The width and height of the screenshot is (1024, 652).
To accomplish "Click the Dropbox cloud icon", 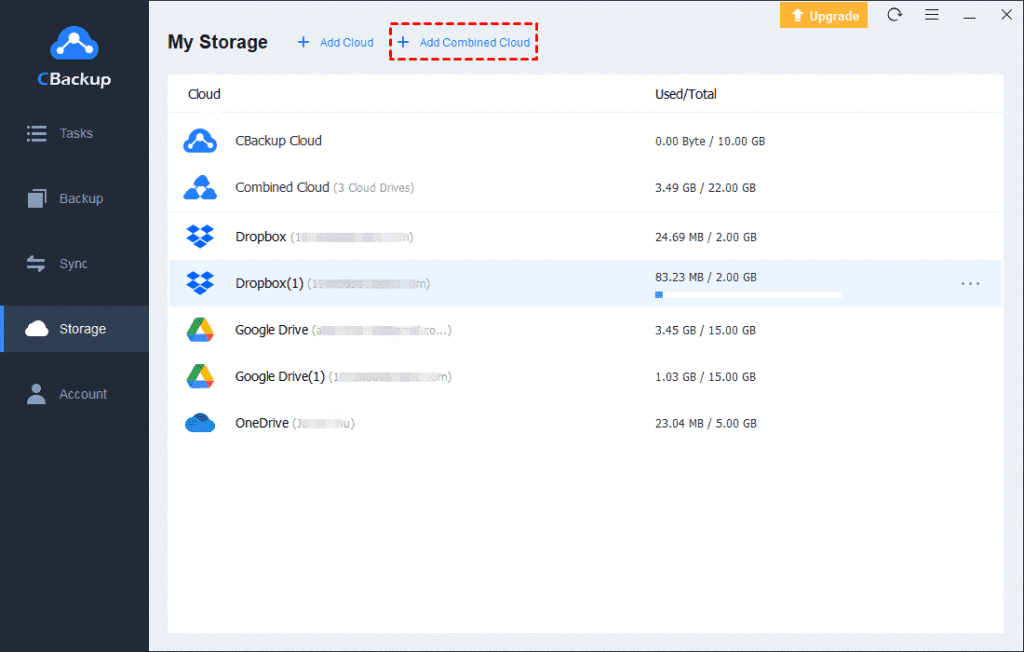I will pyautogui.click(x=200, y=236).
